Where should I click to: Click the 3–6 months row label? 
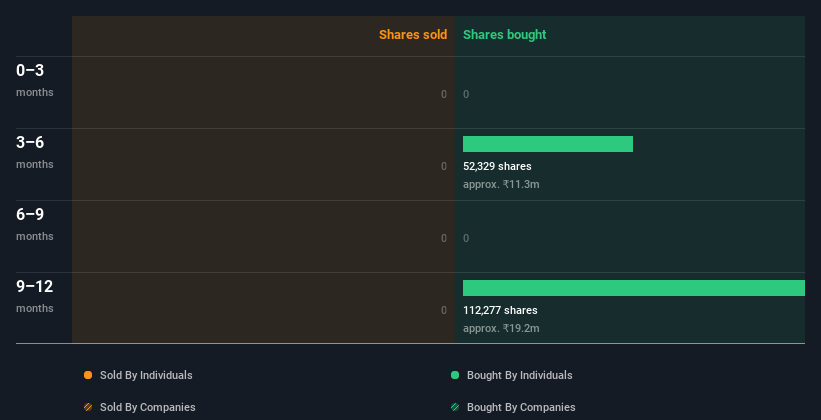pyautogui.click(x=35, y=152)
